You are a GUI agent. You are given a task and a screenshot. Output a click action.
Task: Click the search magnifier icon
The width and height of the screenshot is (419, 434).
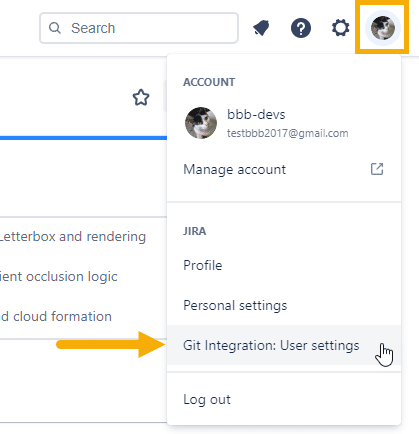55,28
